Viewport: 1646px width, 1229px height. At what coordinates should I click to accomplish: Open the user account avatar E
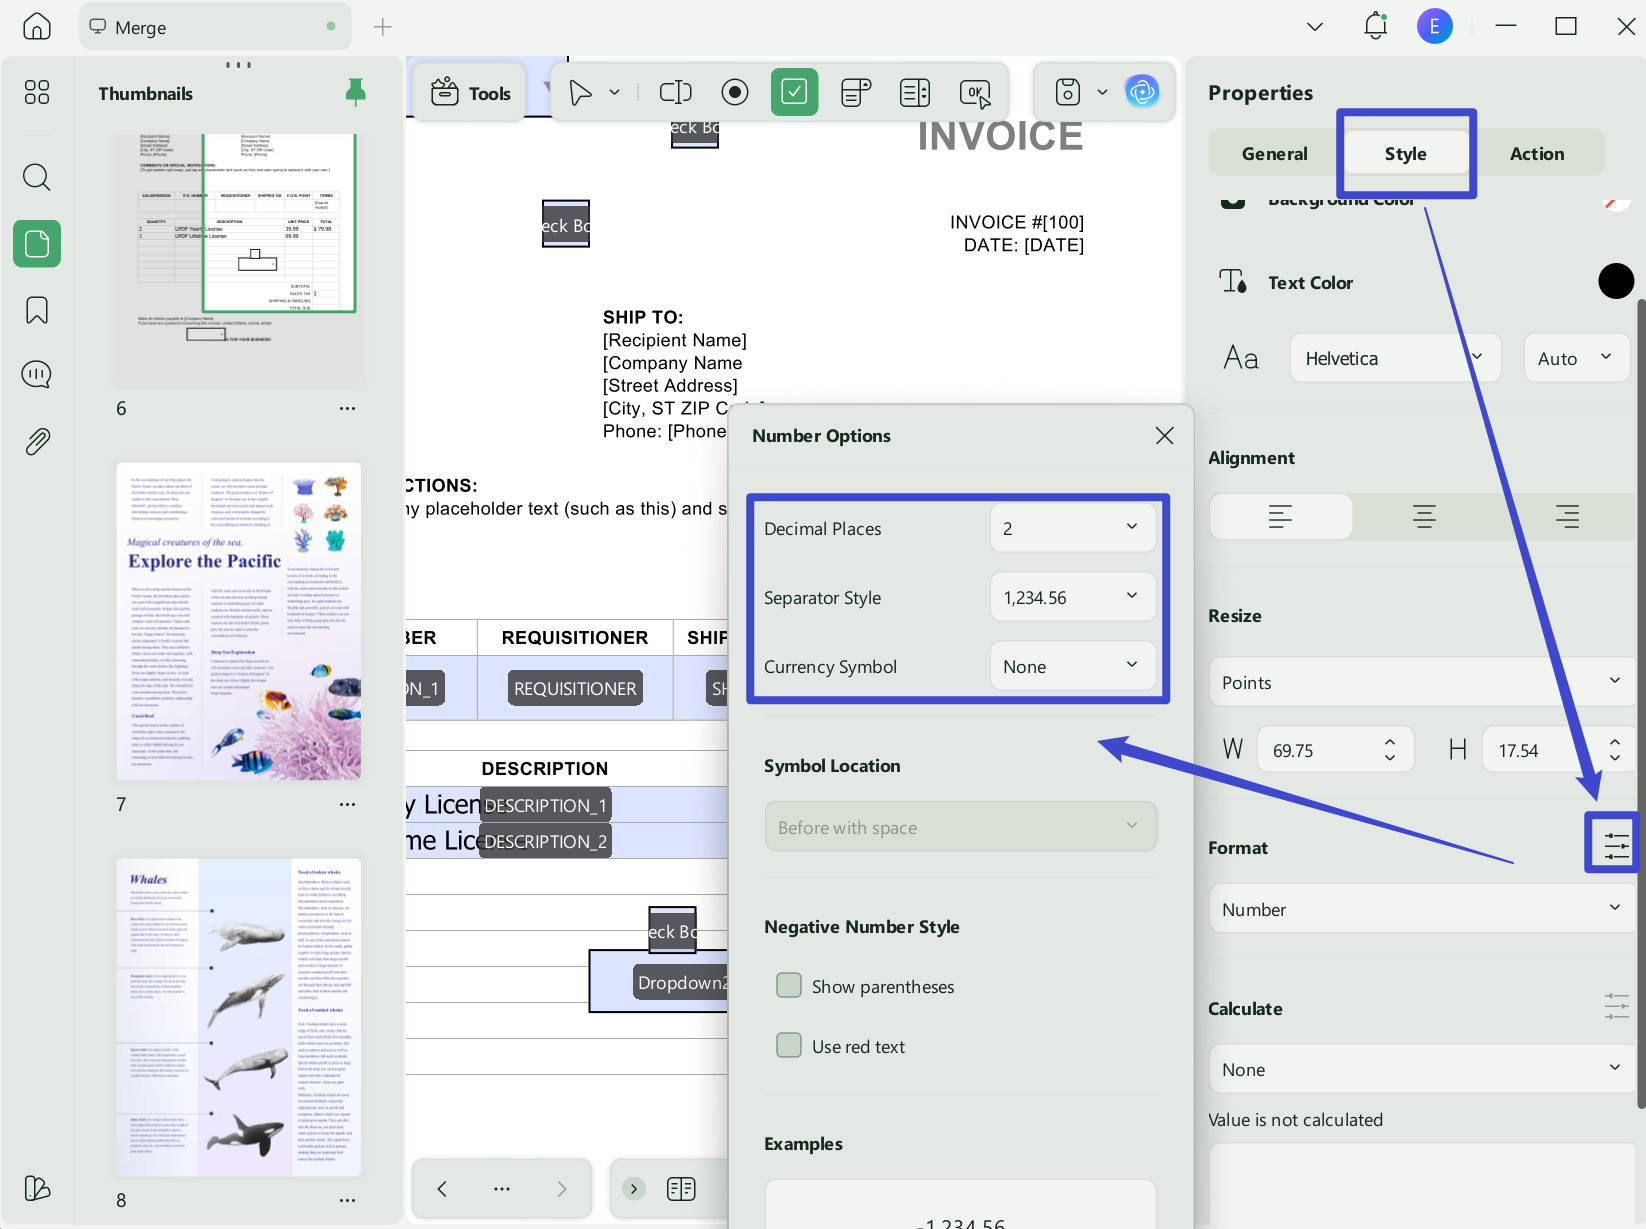click(1435, 26)
